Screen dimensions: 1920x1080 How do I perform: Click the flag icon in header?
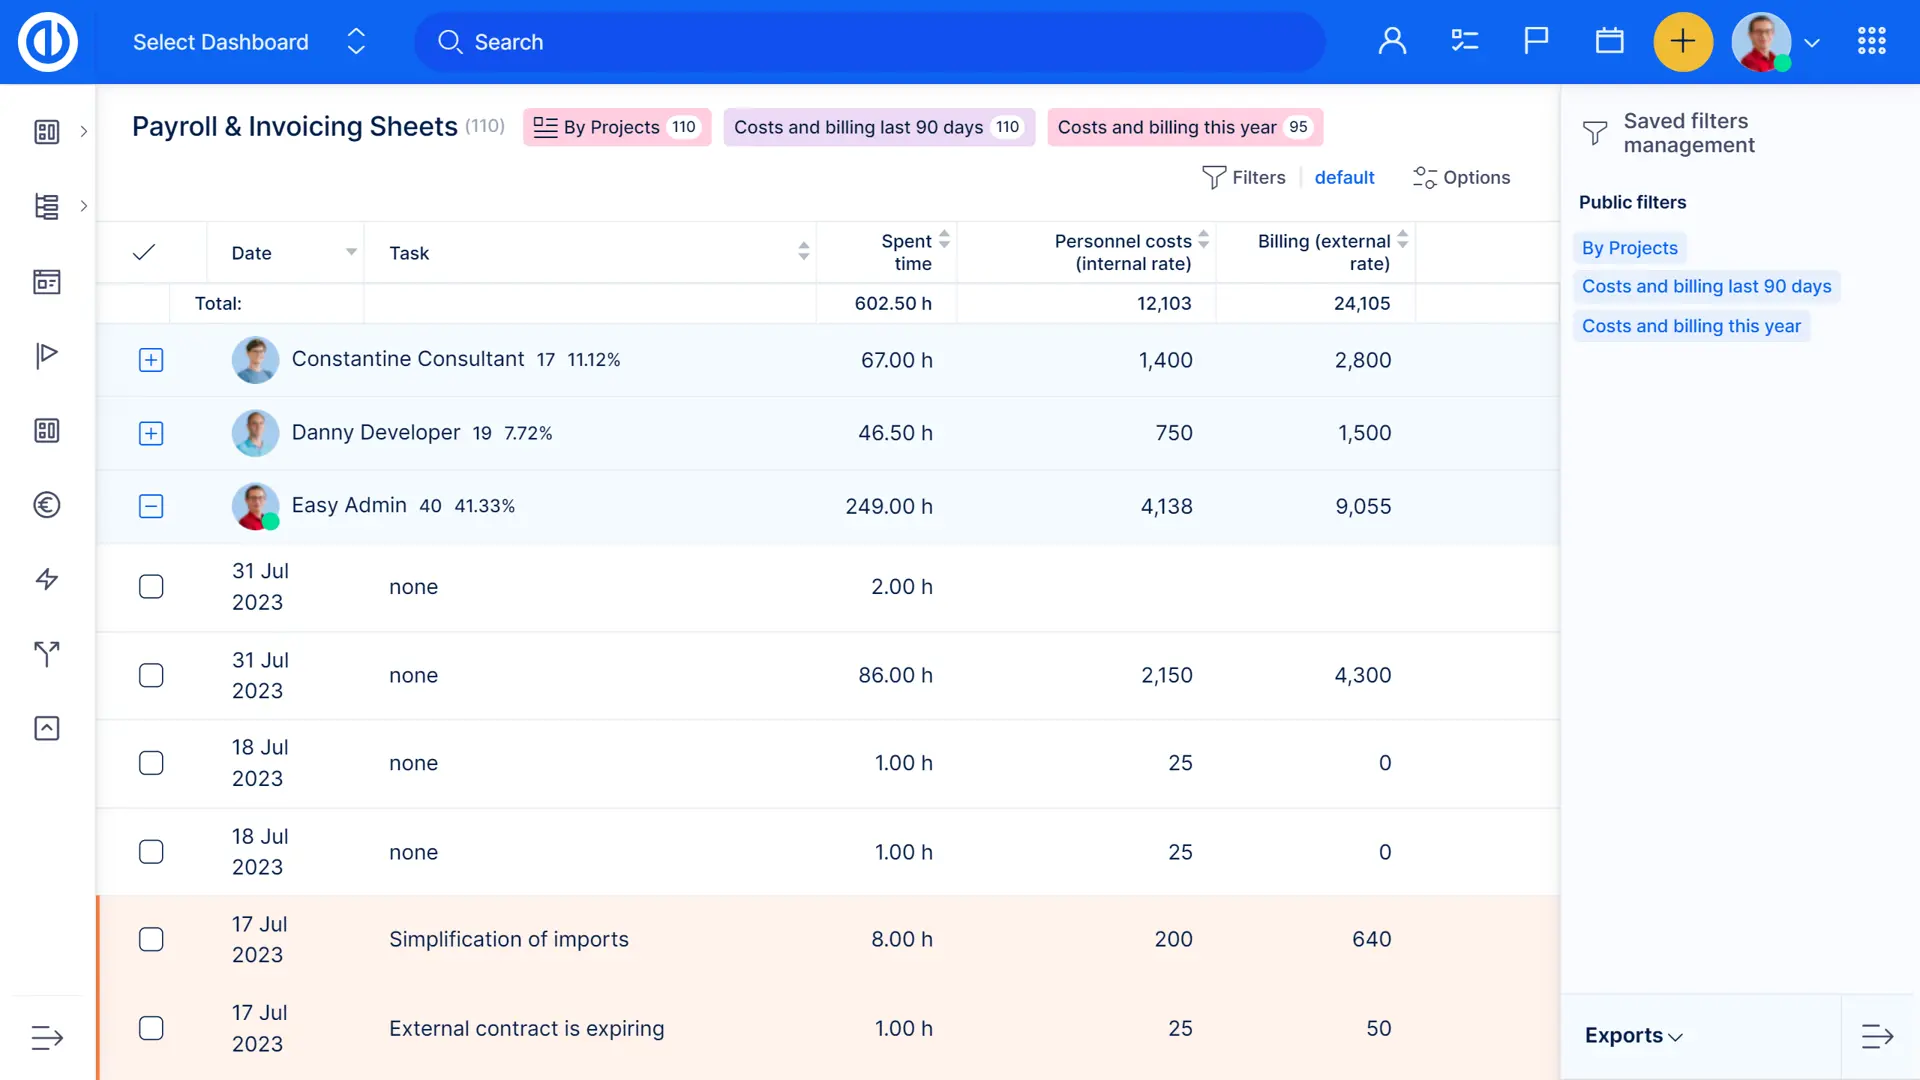[x=1536, y=42]
